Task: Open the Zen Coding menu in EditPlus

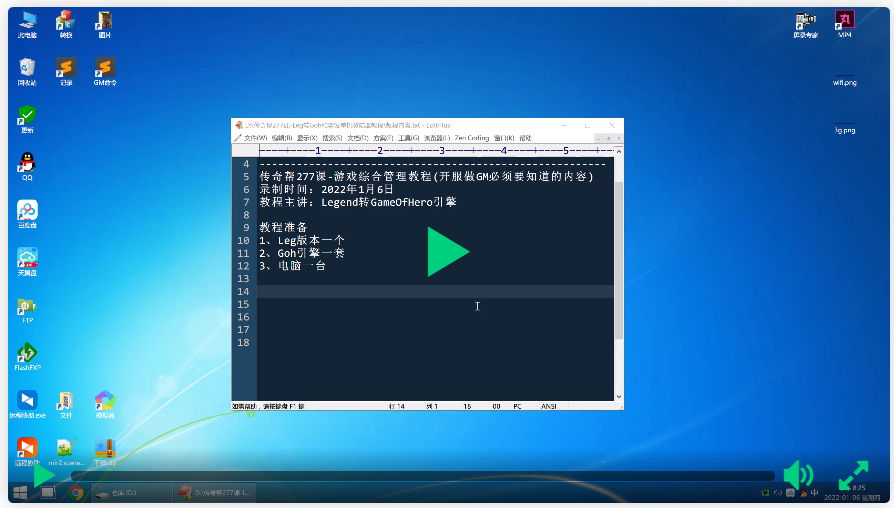Action: [x=472, y=138]
